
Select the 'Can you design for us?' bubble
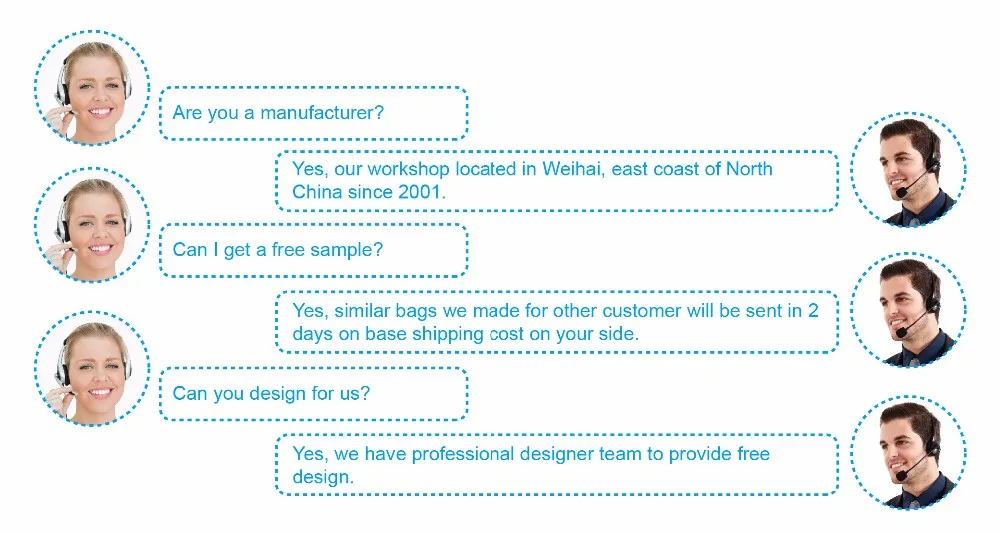pyautogui.click(x=313, y=393)
